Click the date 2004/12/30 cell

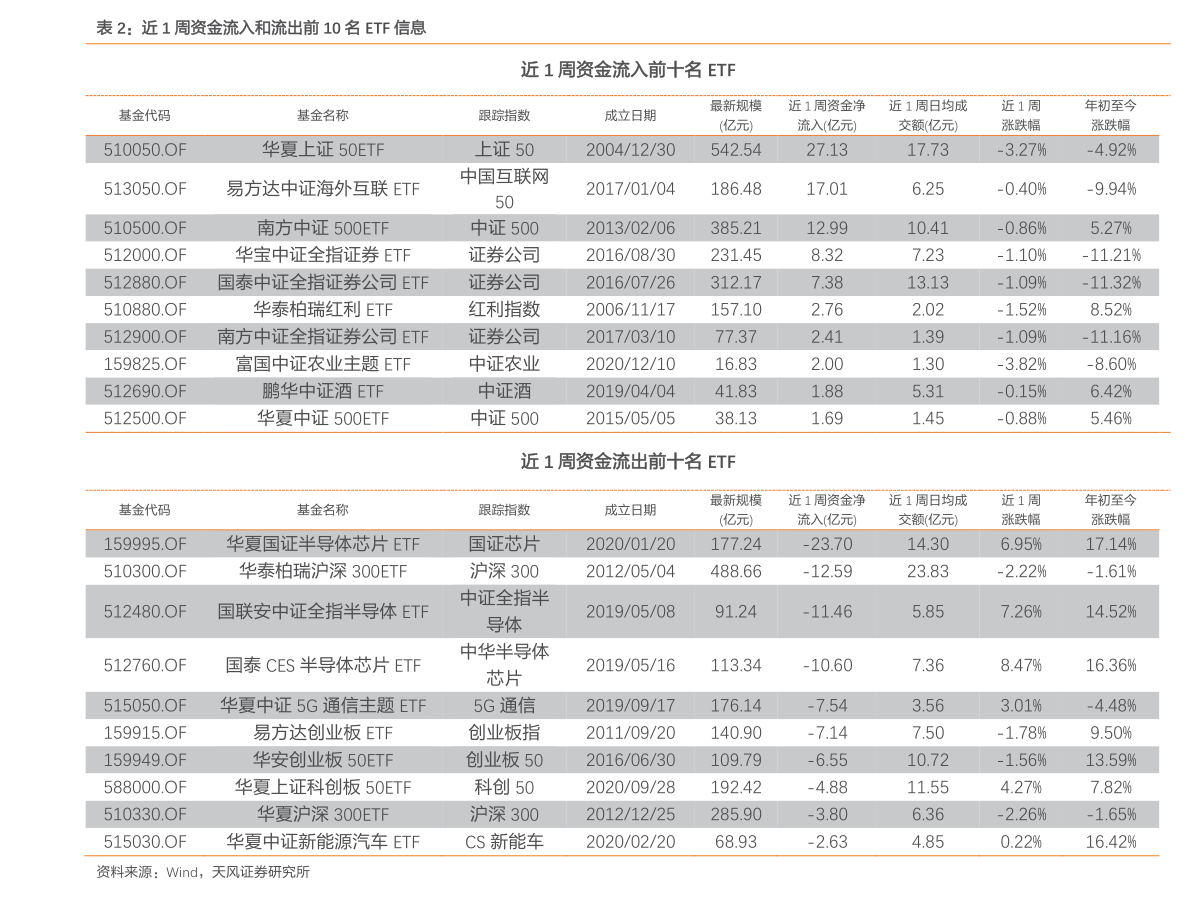[x=630, y=149]
